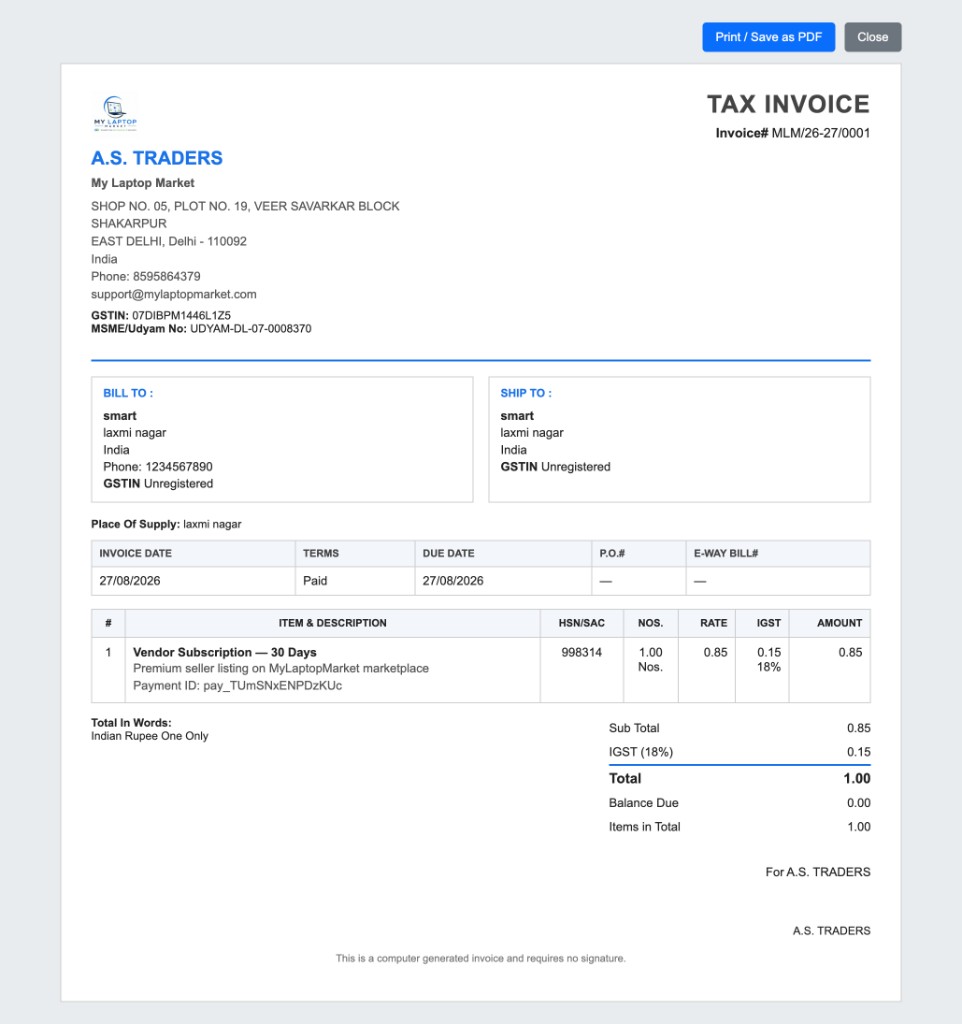The image size is (962, 1024).
Task: Click the Print / Save as PDF button
Action: 768,37
